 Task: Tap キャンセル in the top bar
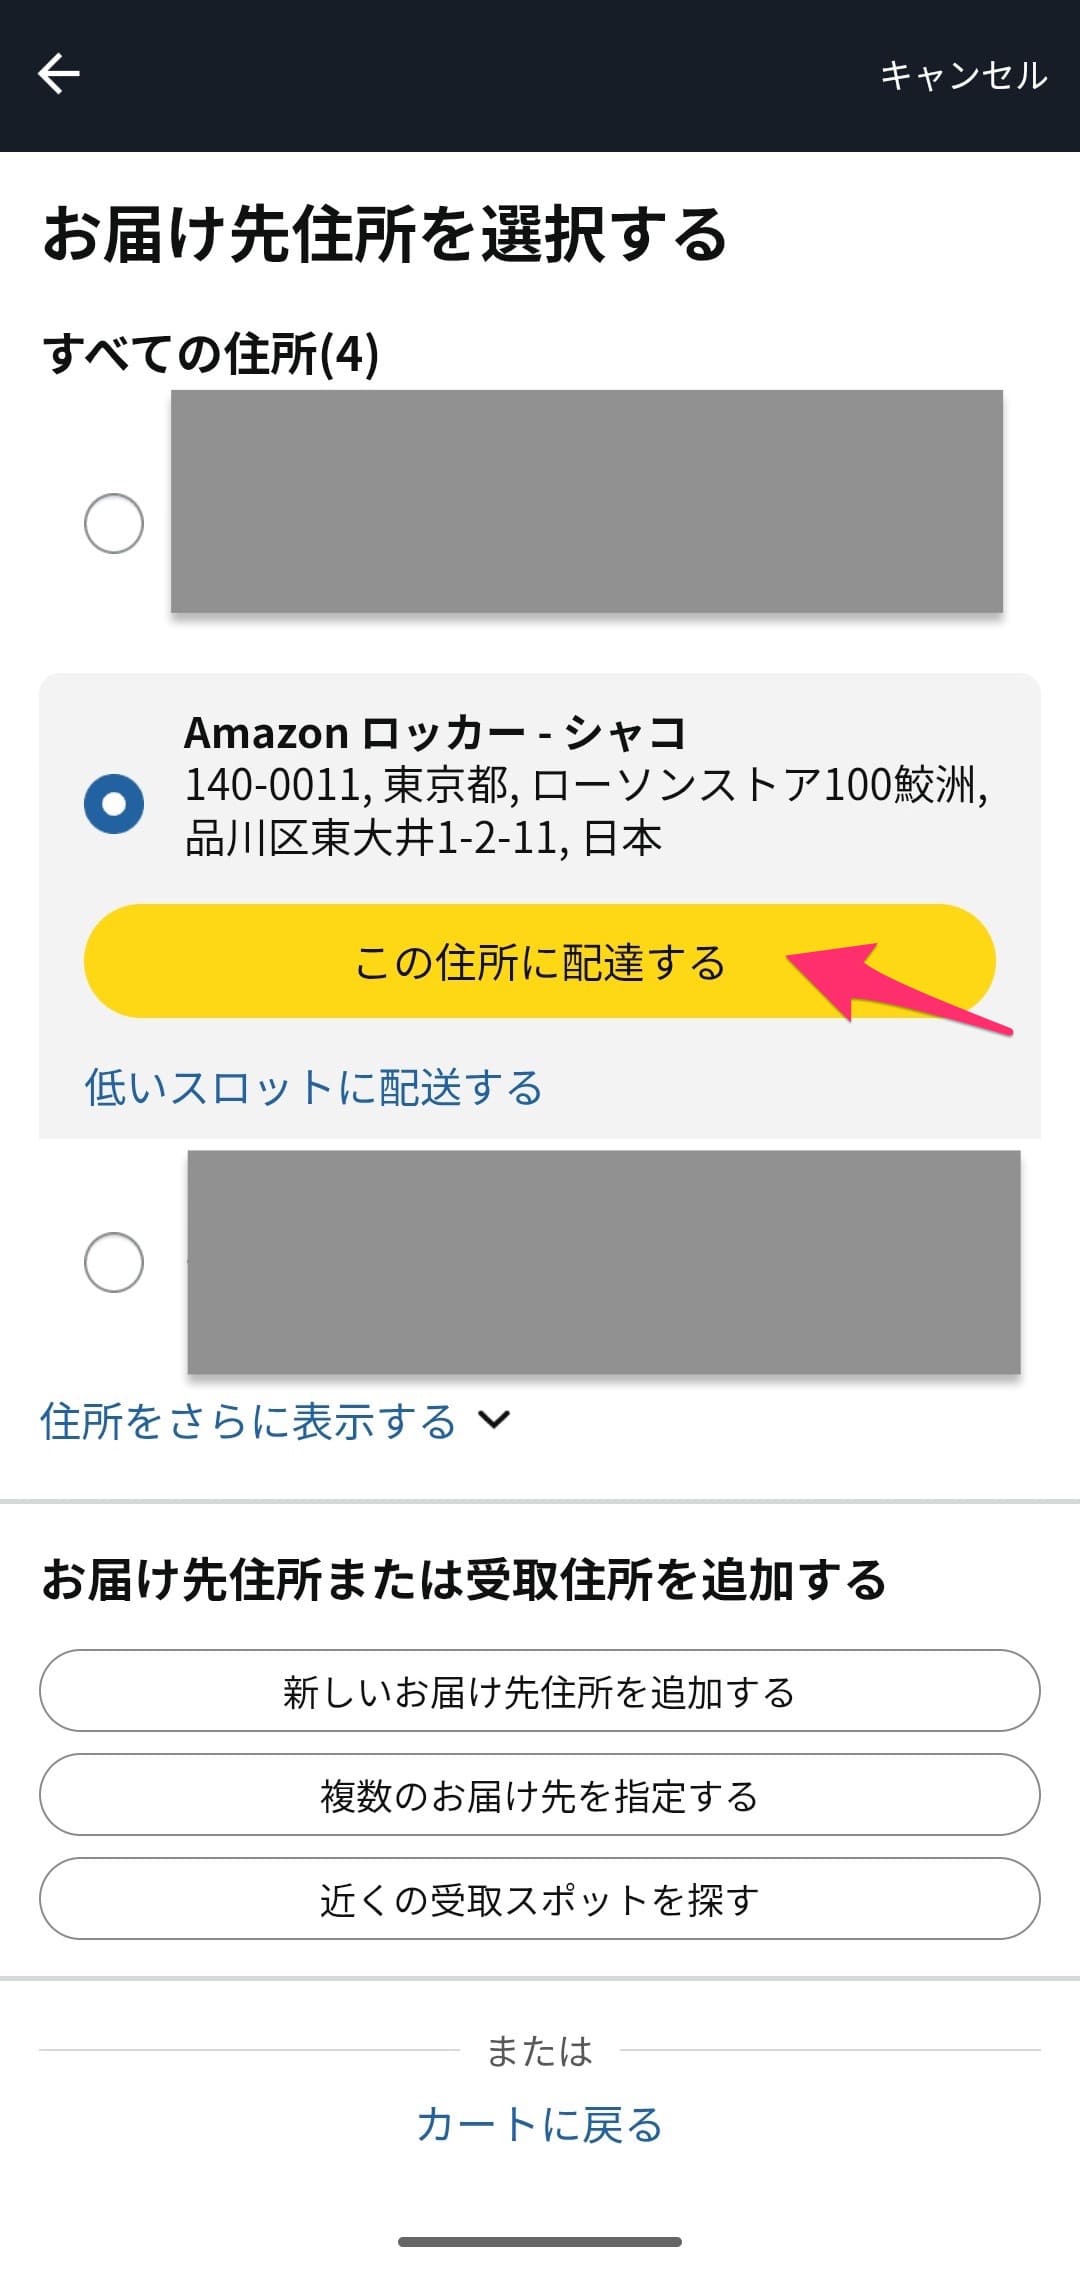point(963,72)
